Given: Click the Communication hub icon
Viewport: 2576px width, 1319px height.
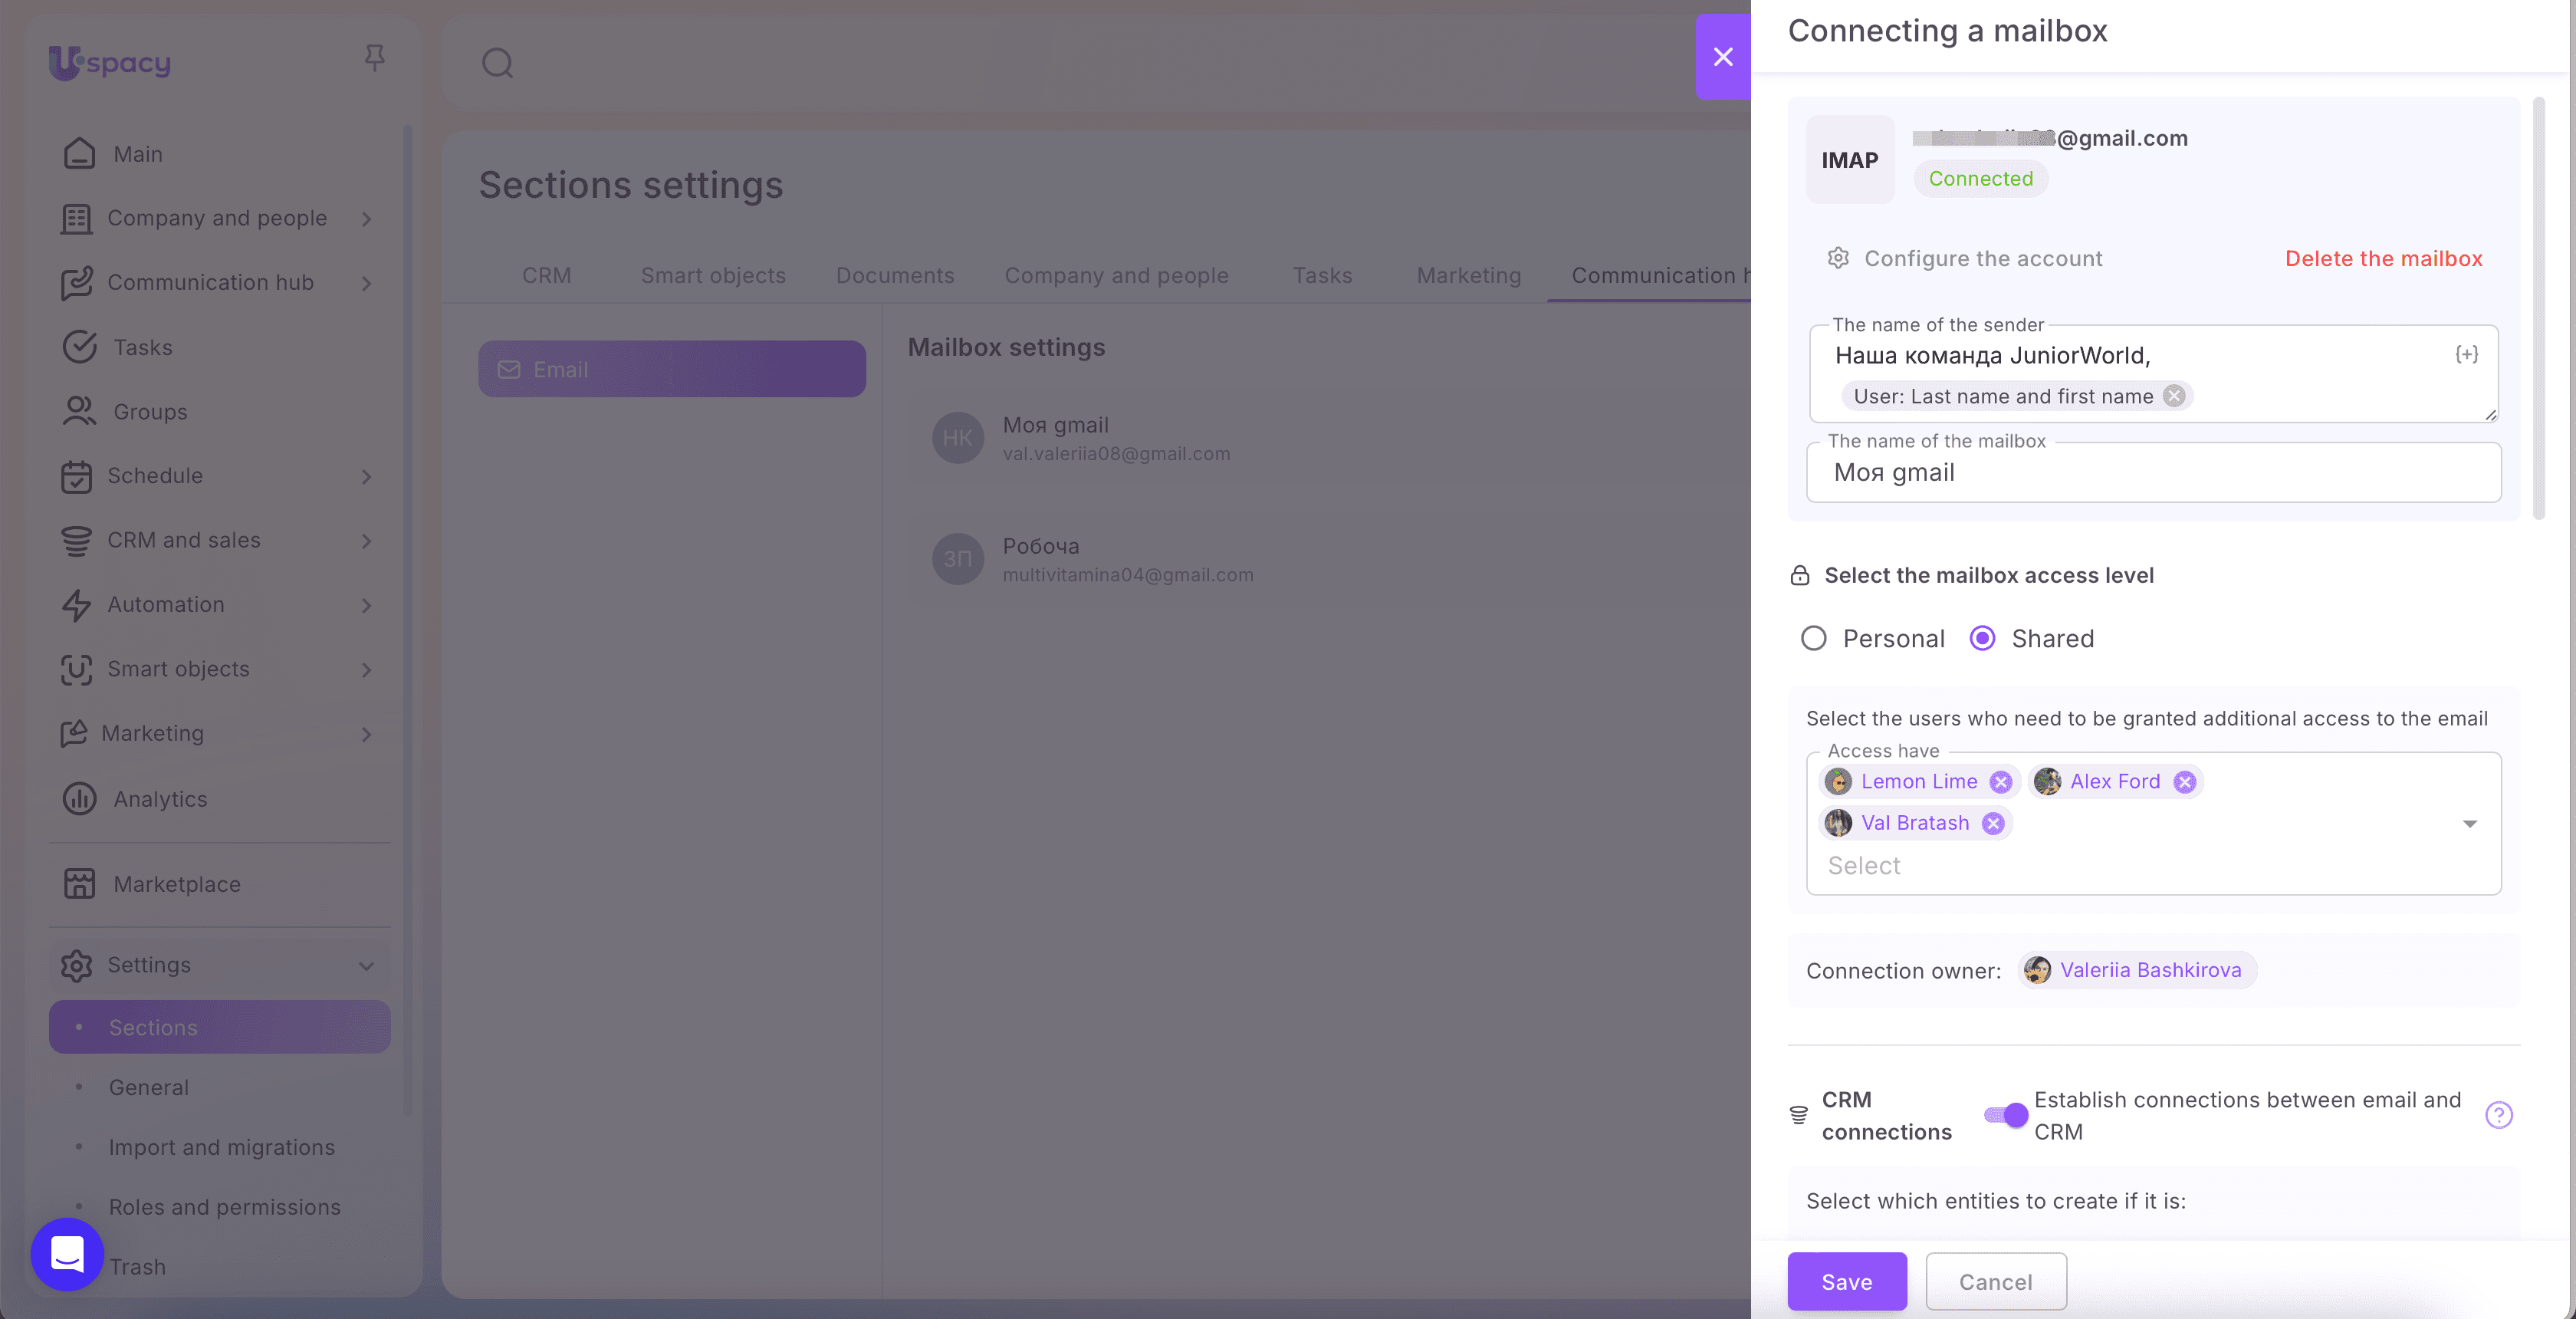Looking at the screenshot, I should point(77,283).
